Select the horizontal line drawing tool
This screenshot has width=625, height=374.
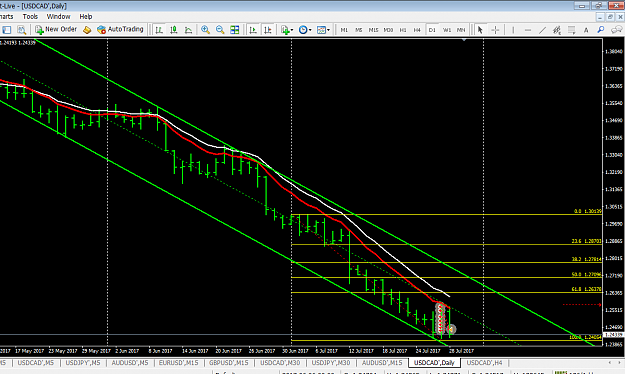click(528, 30)
